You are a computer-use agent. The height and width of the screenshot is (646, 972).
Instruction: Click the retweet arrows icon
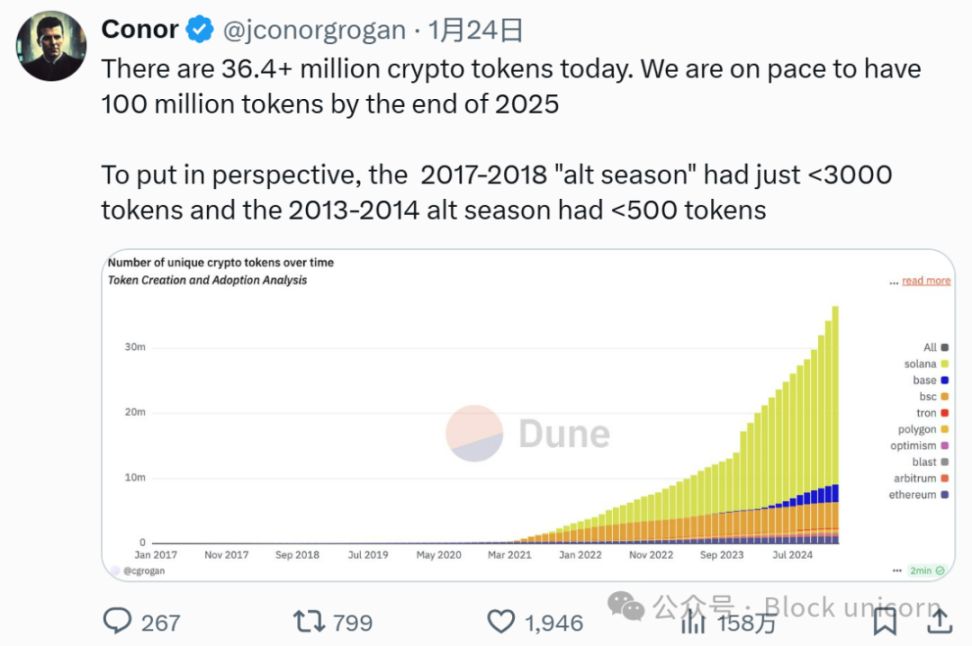[309, 621]
